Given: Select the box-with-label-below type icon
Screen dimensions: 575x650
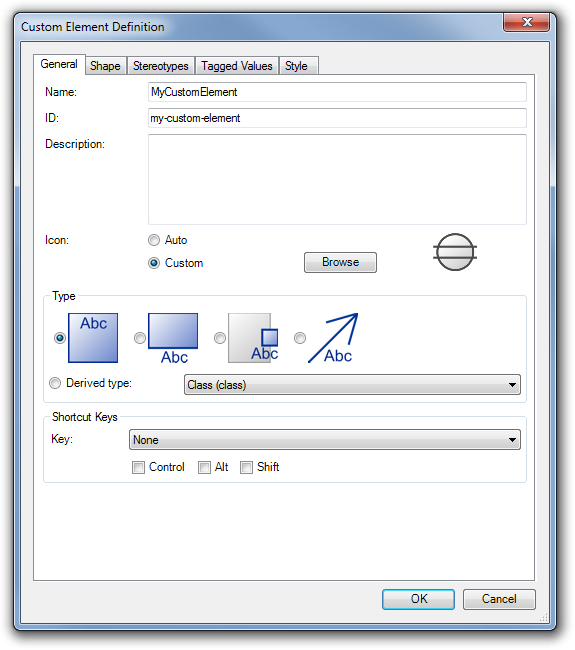Looking at the screenshot, I should pos(173,338).
